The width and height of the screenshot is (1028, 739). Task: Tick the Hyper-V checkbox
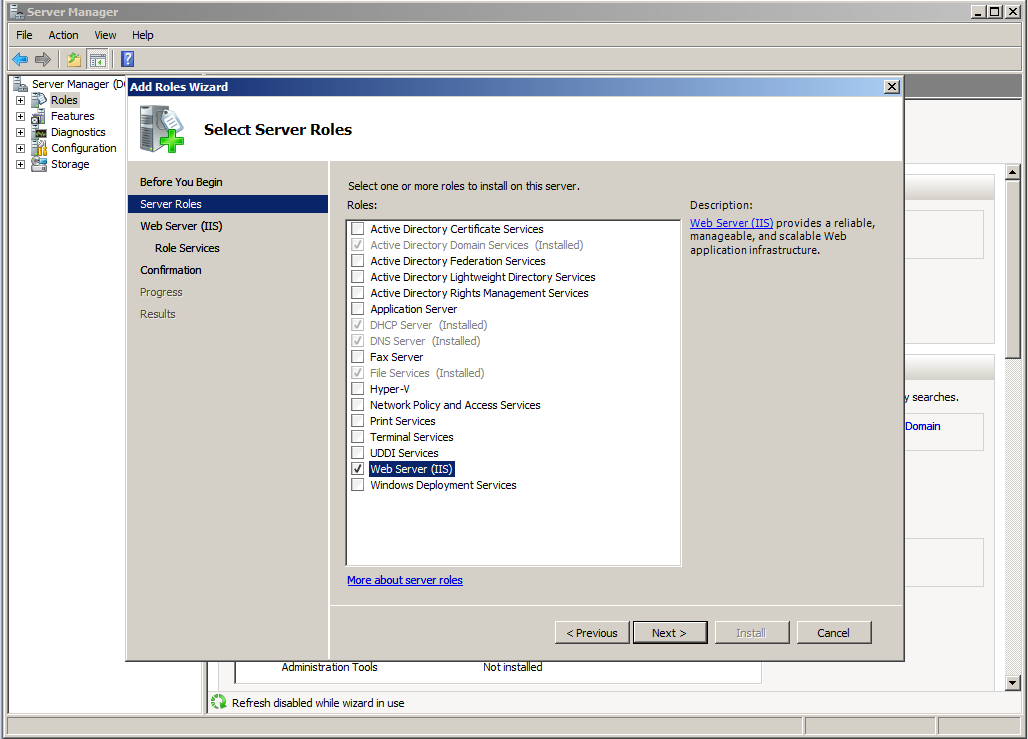point(357,389)
